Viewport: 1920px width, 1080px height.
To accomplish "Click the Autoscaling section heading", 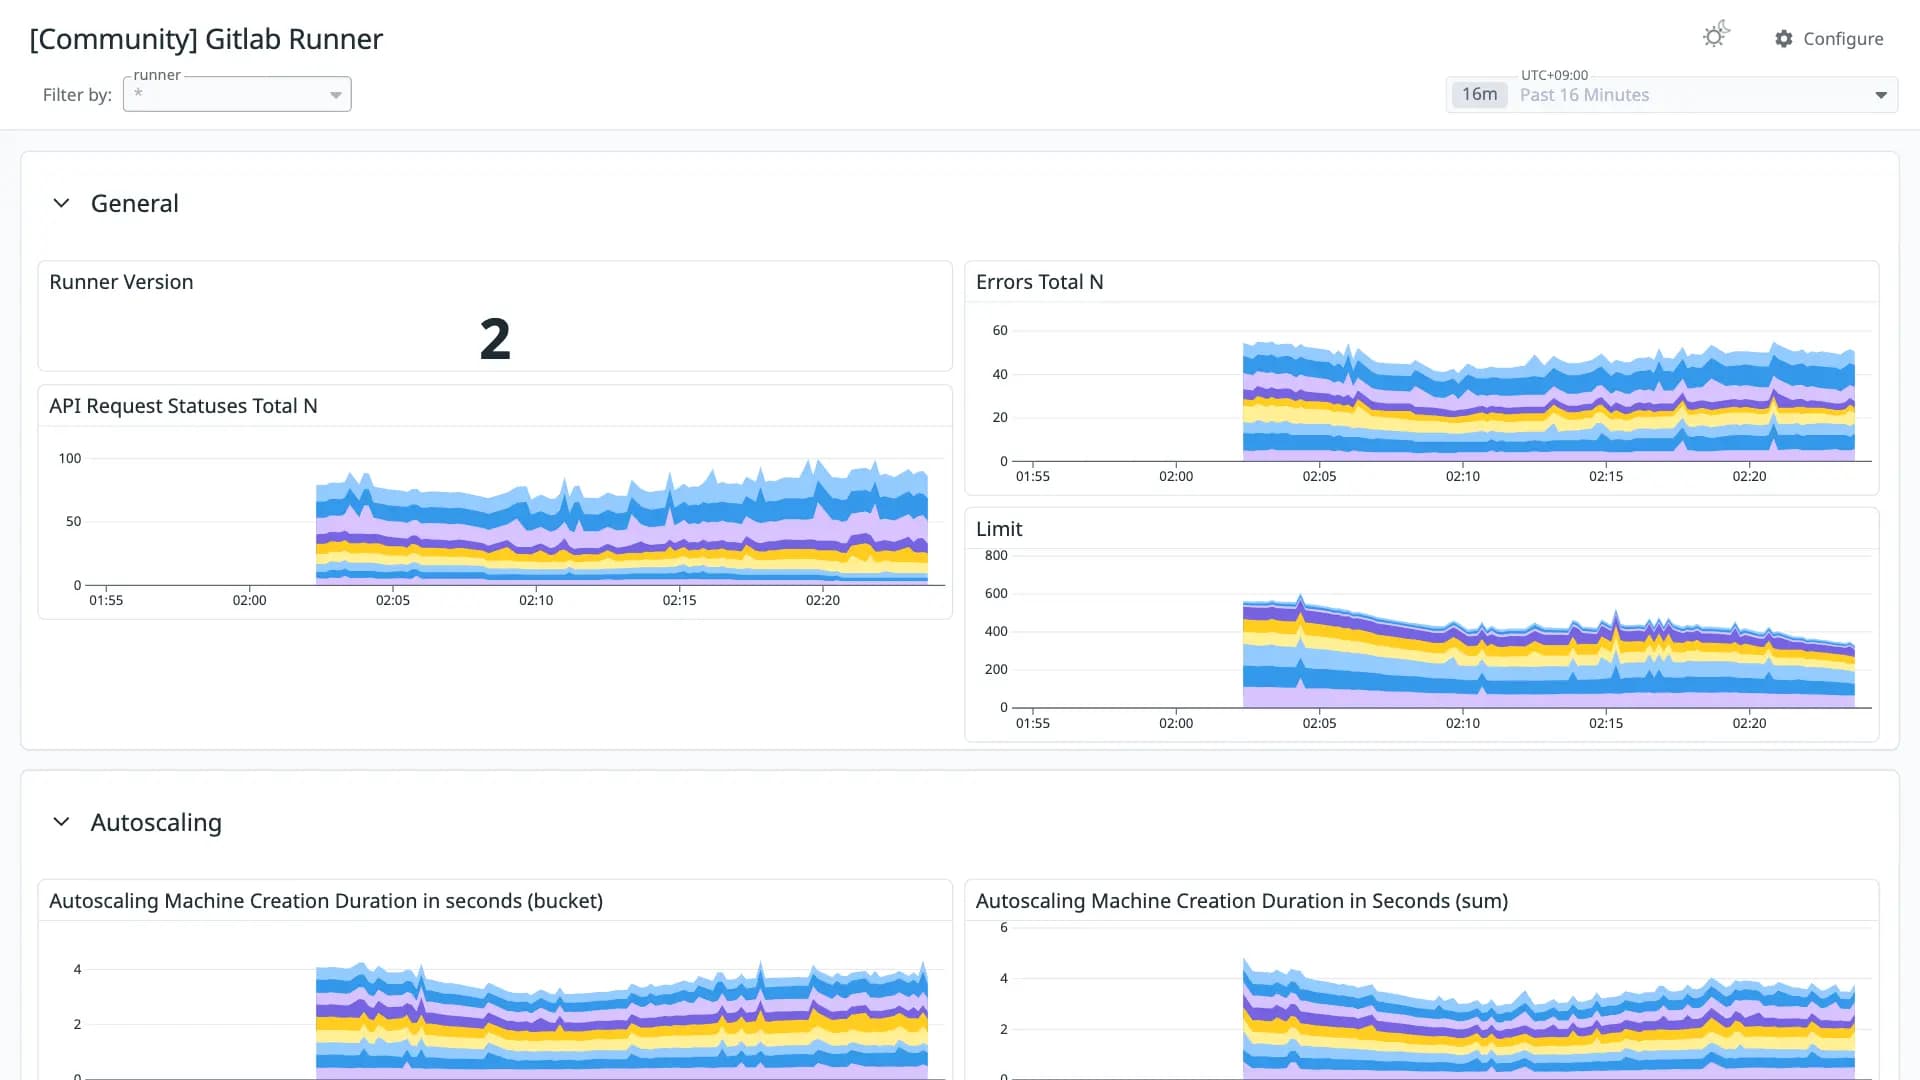I will [156, 822].
